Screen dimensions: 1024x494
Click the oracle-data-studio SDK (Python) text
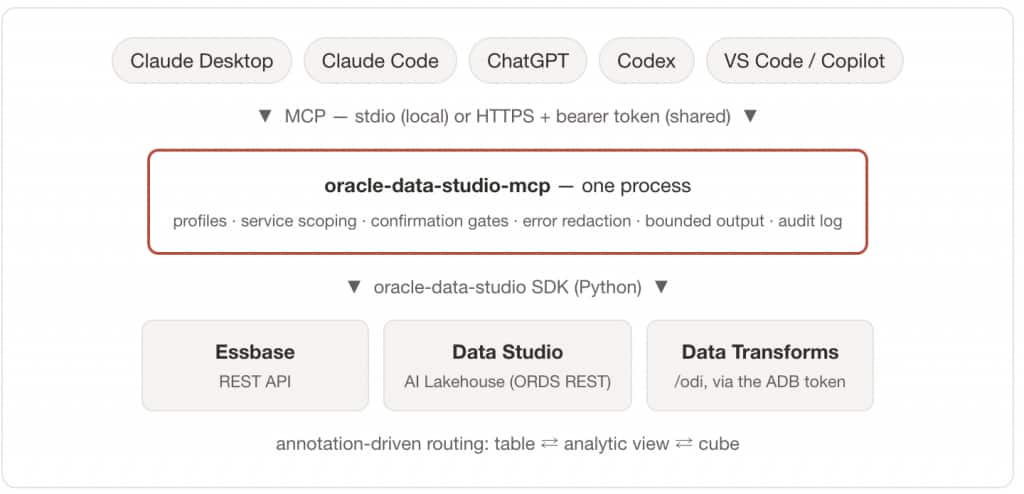tap(507, 288)
